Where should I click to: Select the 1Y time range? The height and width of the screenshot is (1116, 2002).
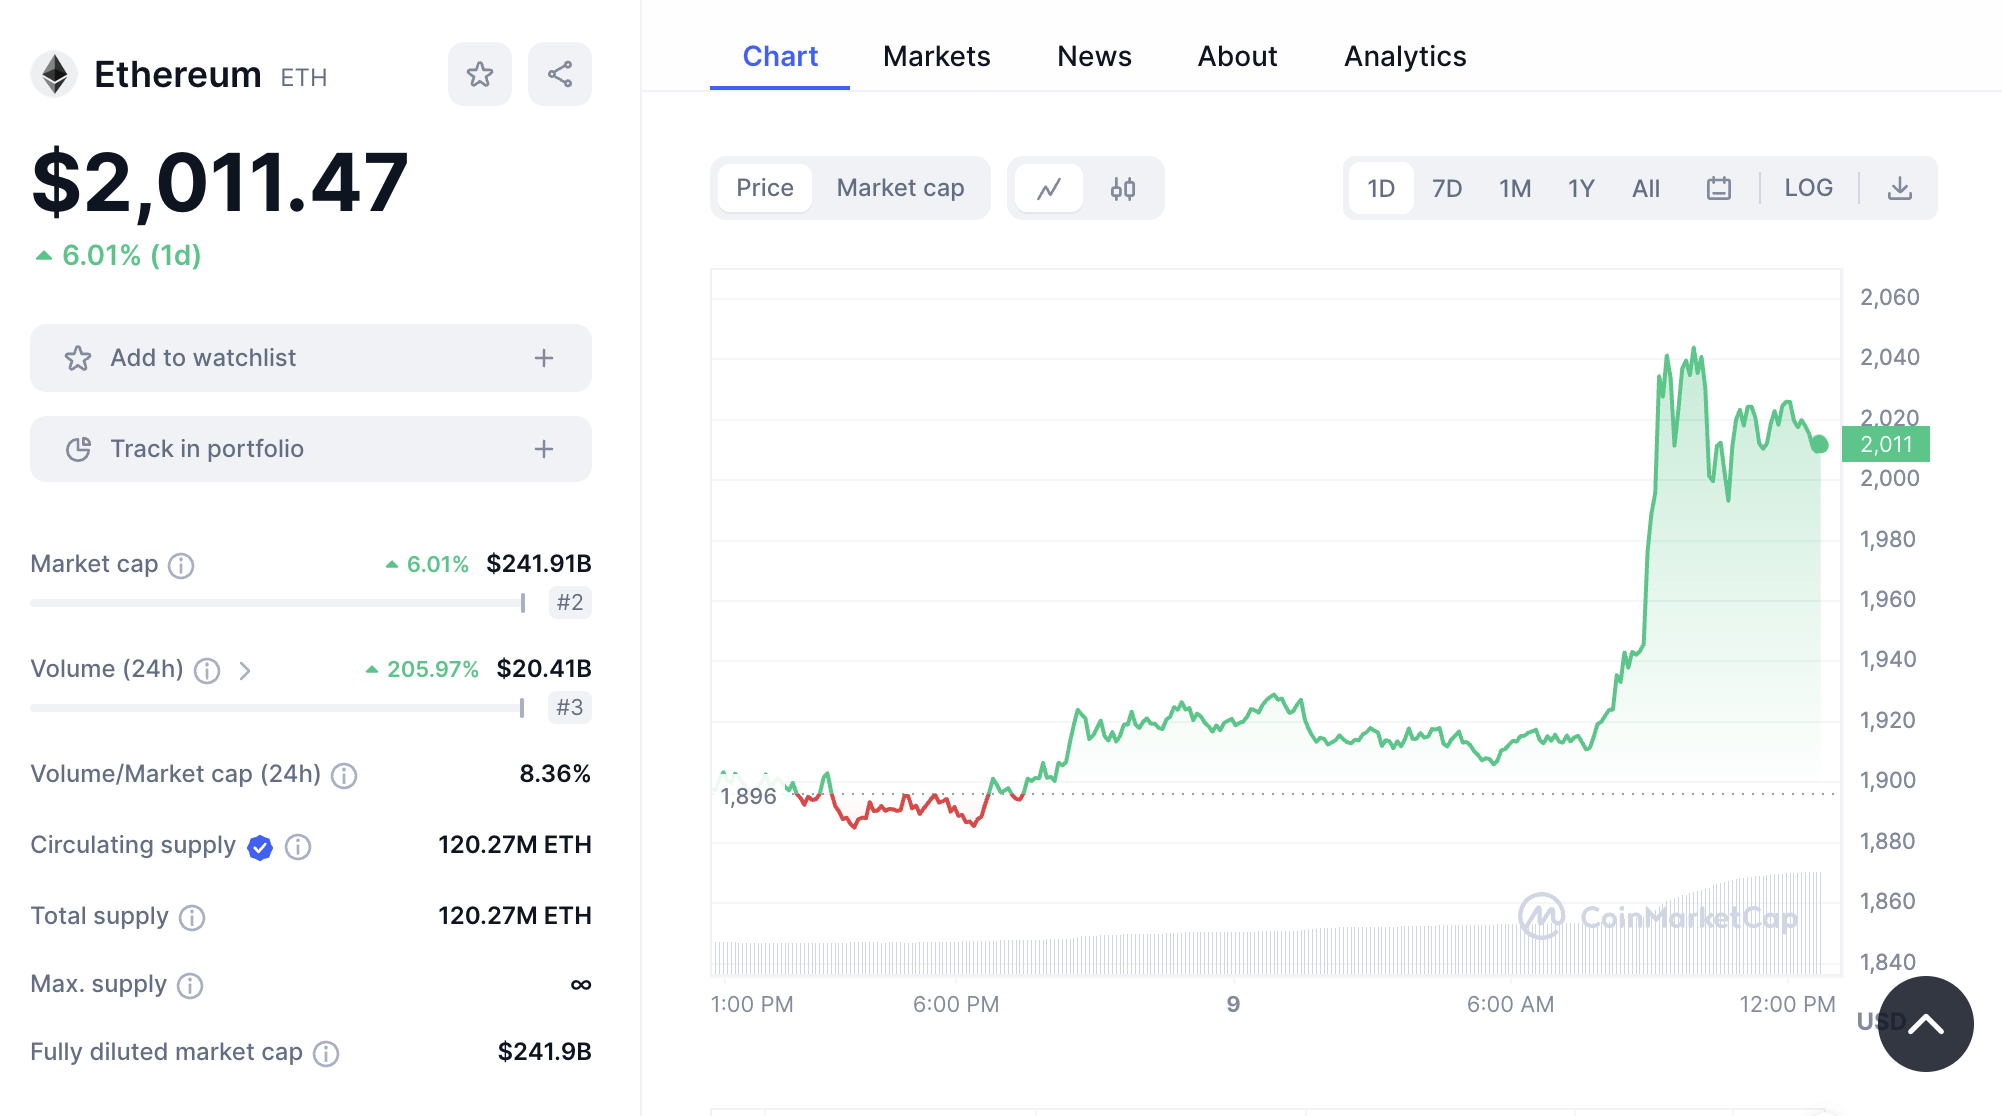click(1580, 188)
